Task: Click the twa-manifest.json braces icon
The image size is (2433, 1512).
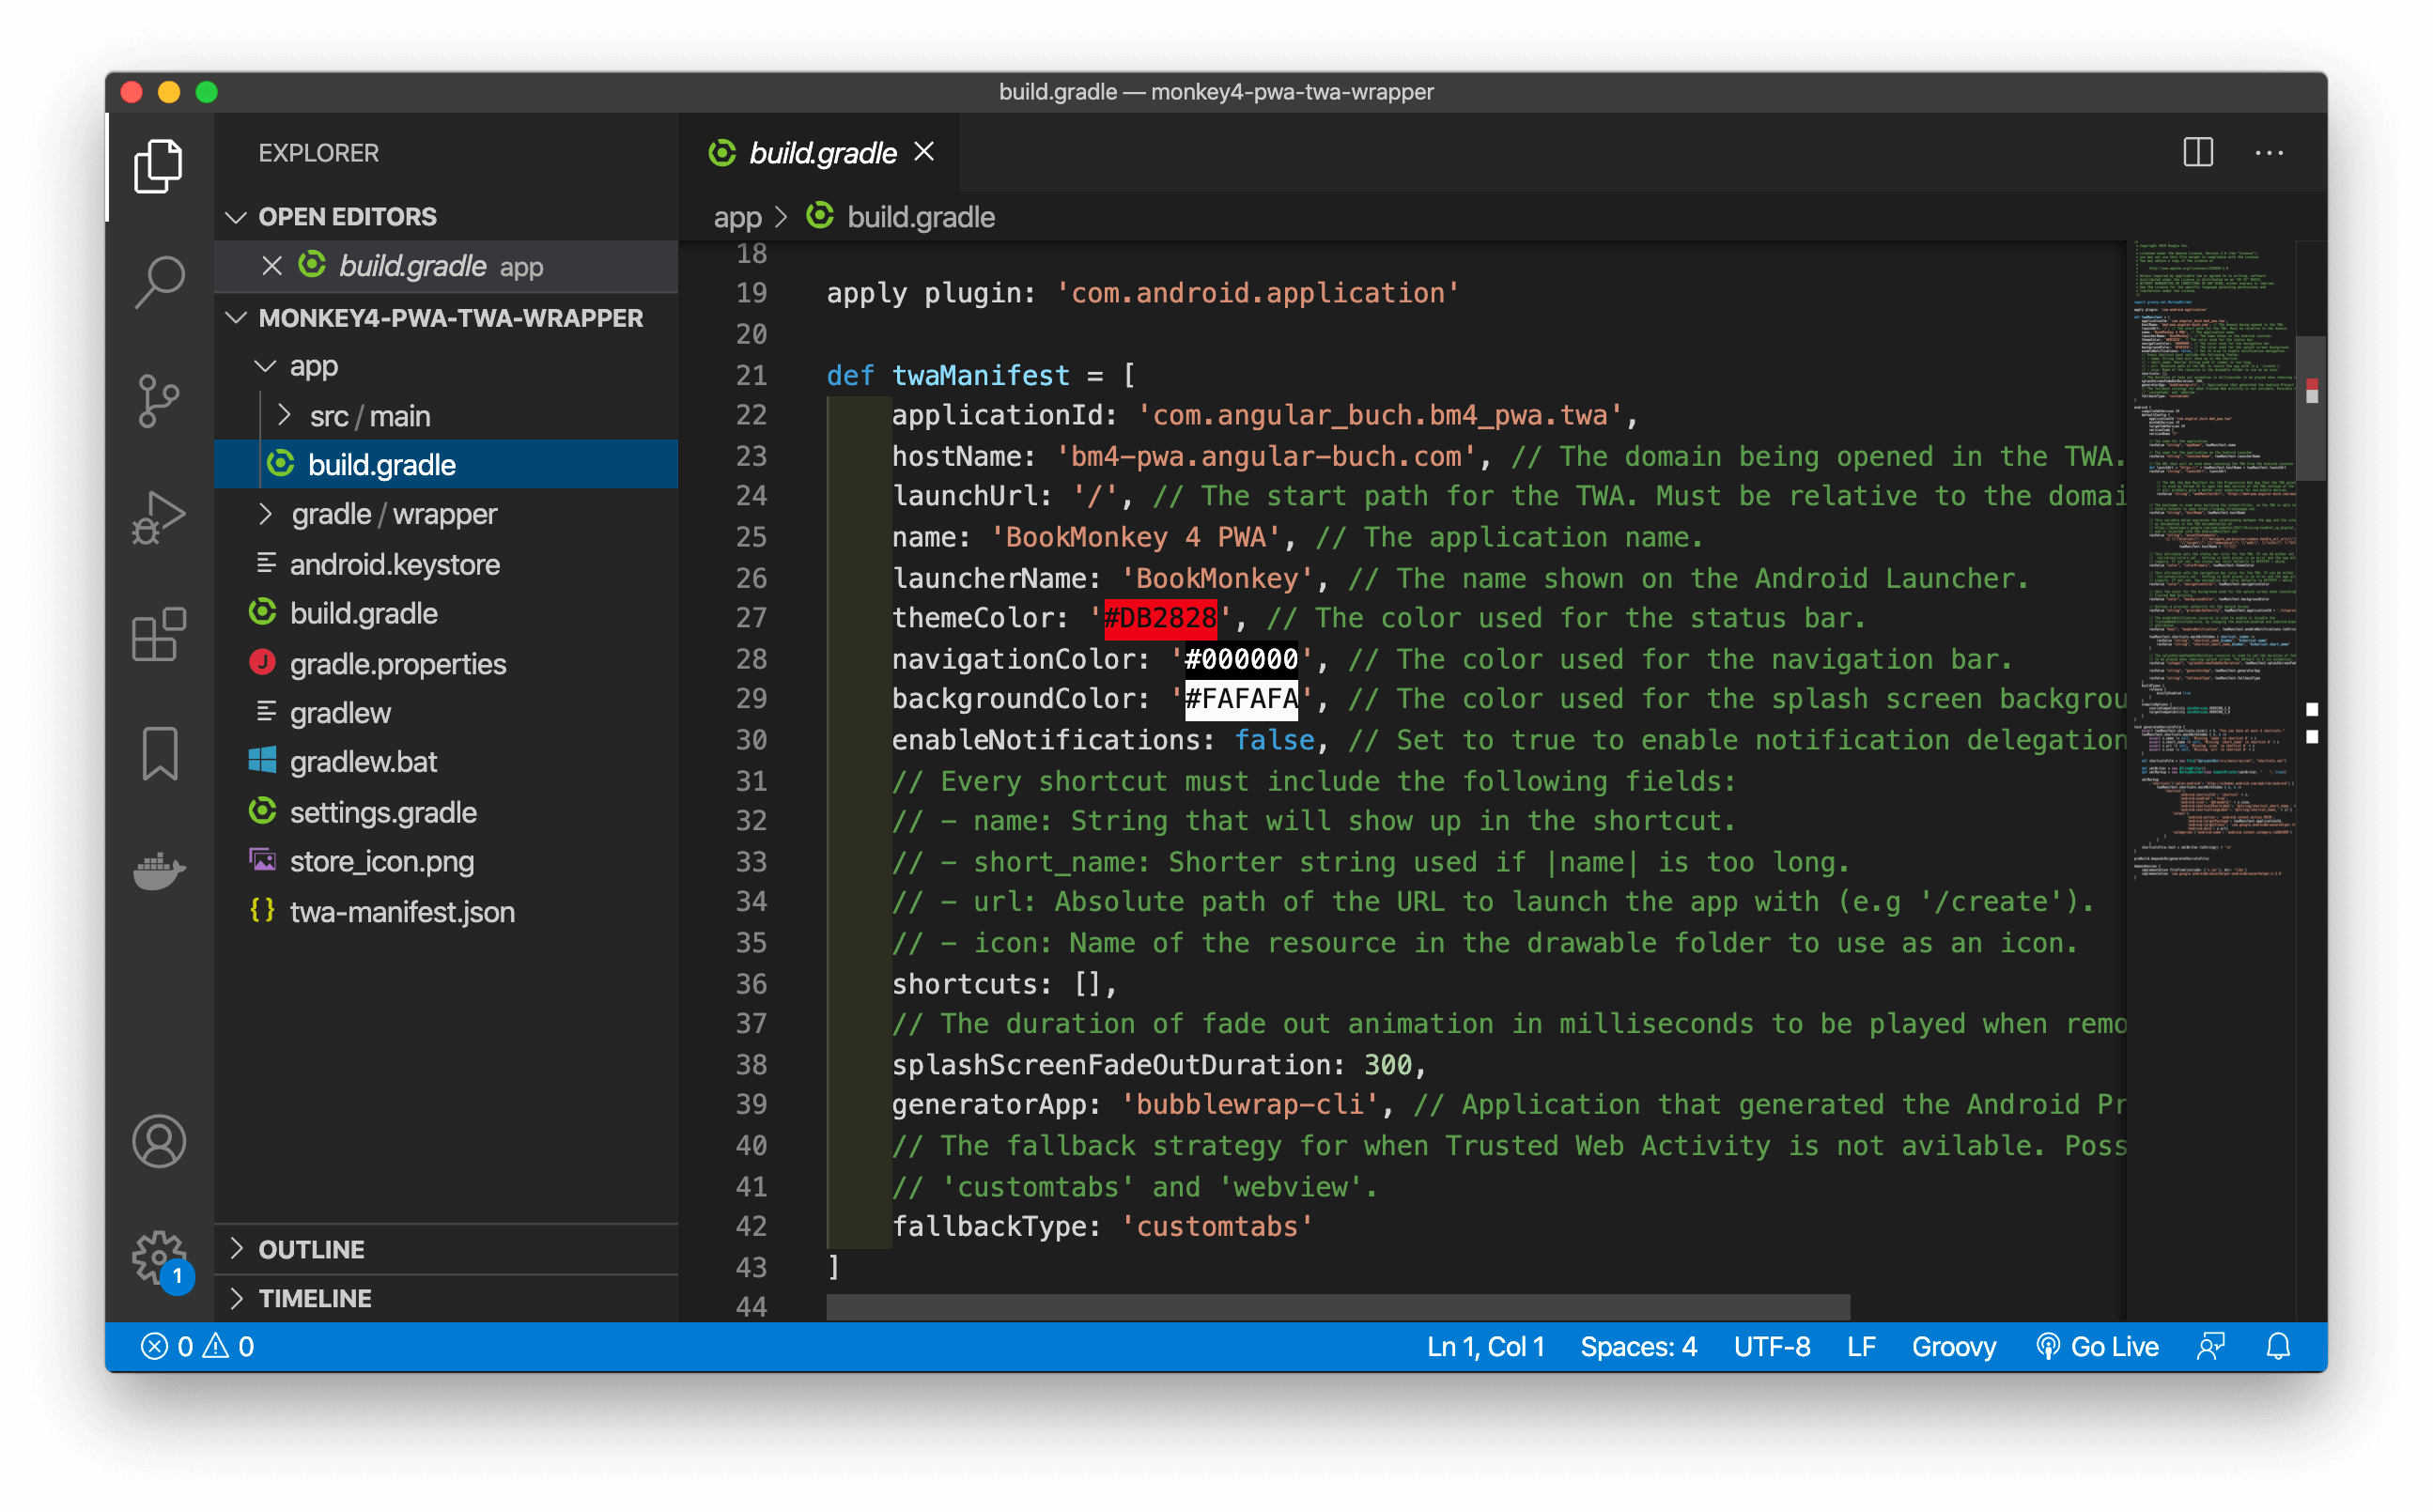Action: click(262, 911)
